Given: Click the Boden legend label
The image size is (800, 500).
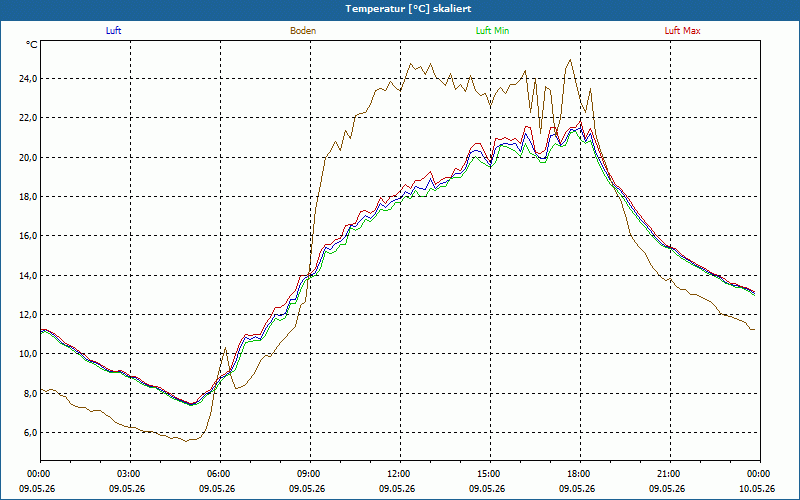Looking at the screenshot, I should (x=303, y=31).
